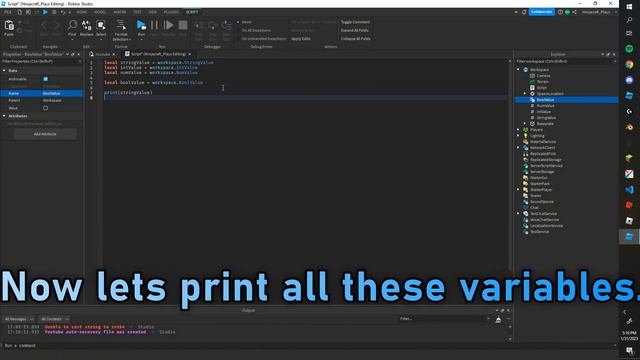The image size is (640, 360).
Task: Select IntValue in Explorer tree
Action: tap(543, 112)
